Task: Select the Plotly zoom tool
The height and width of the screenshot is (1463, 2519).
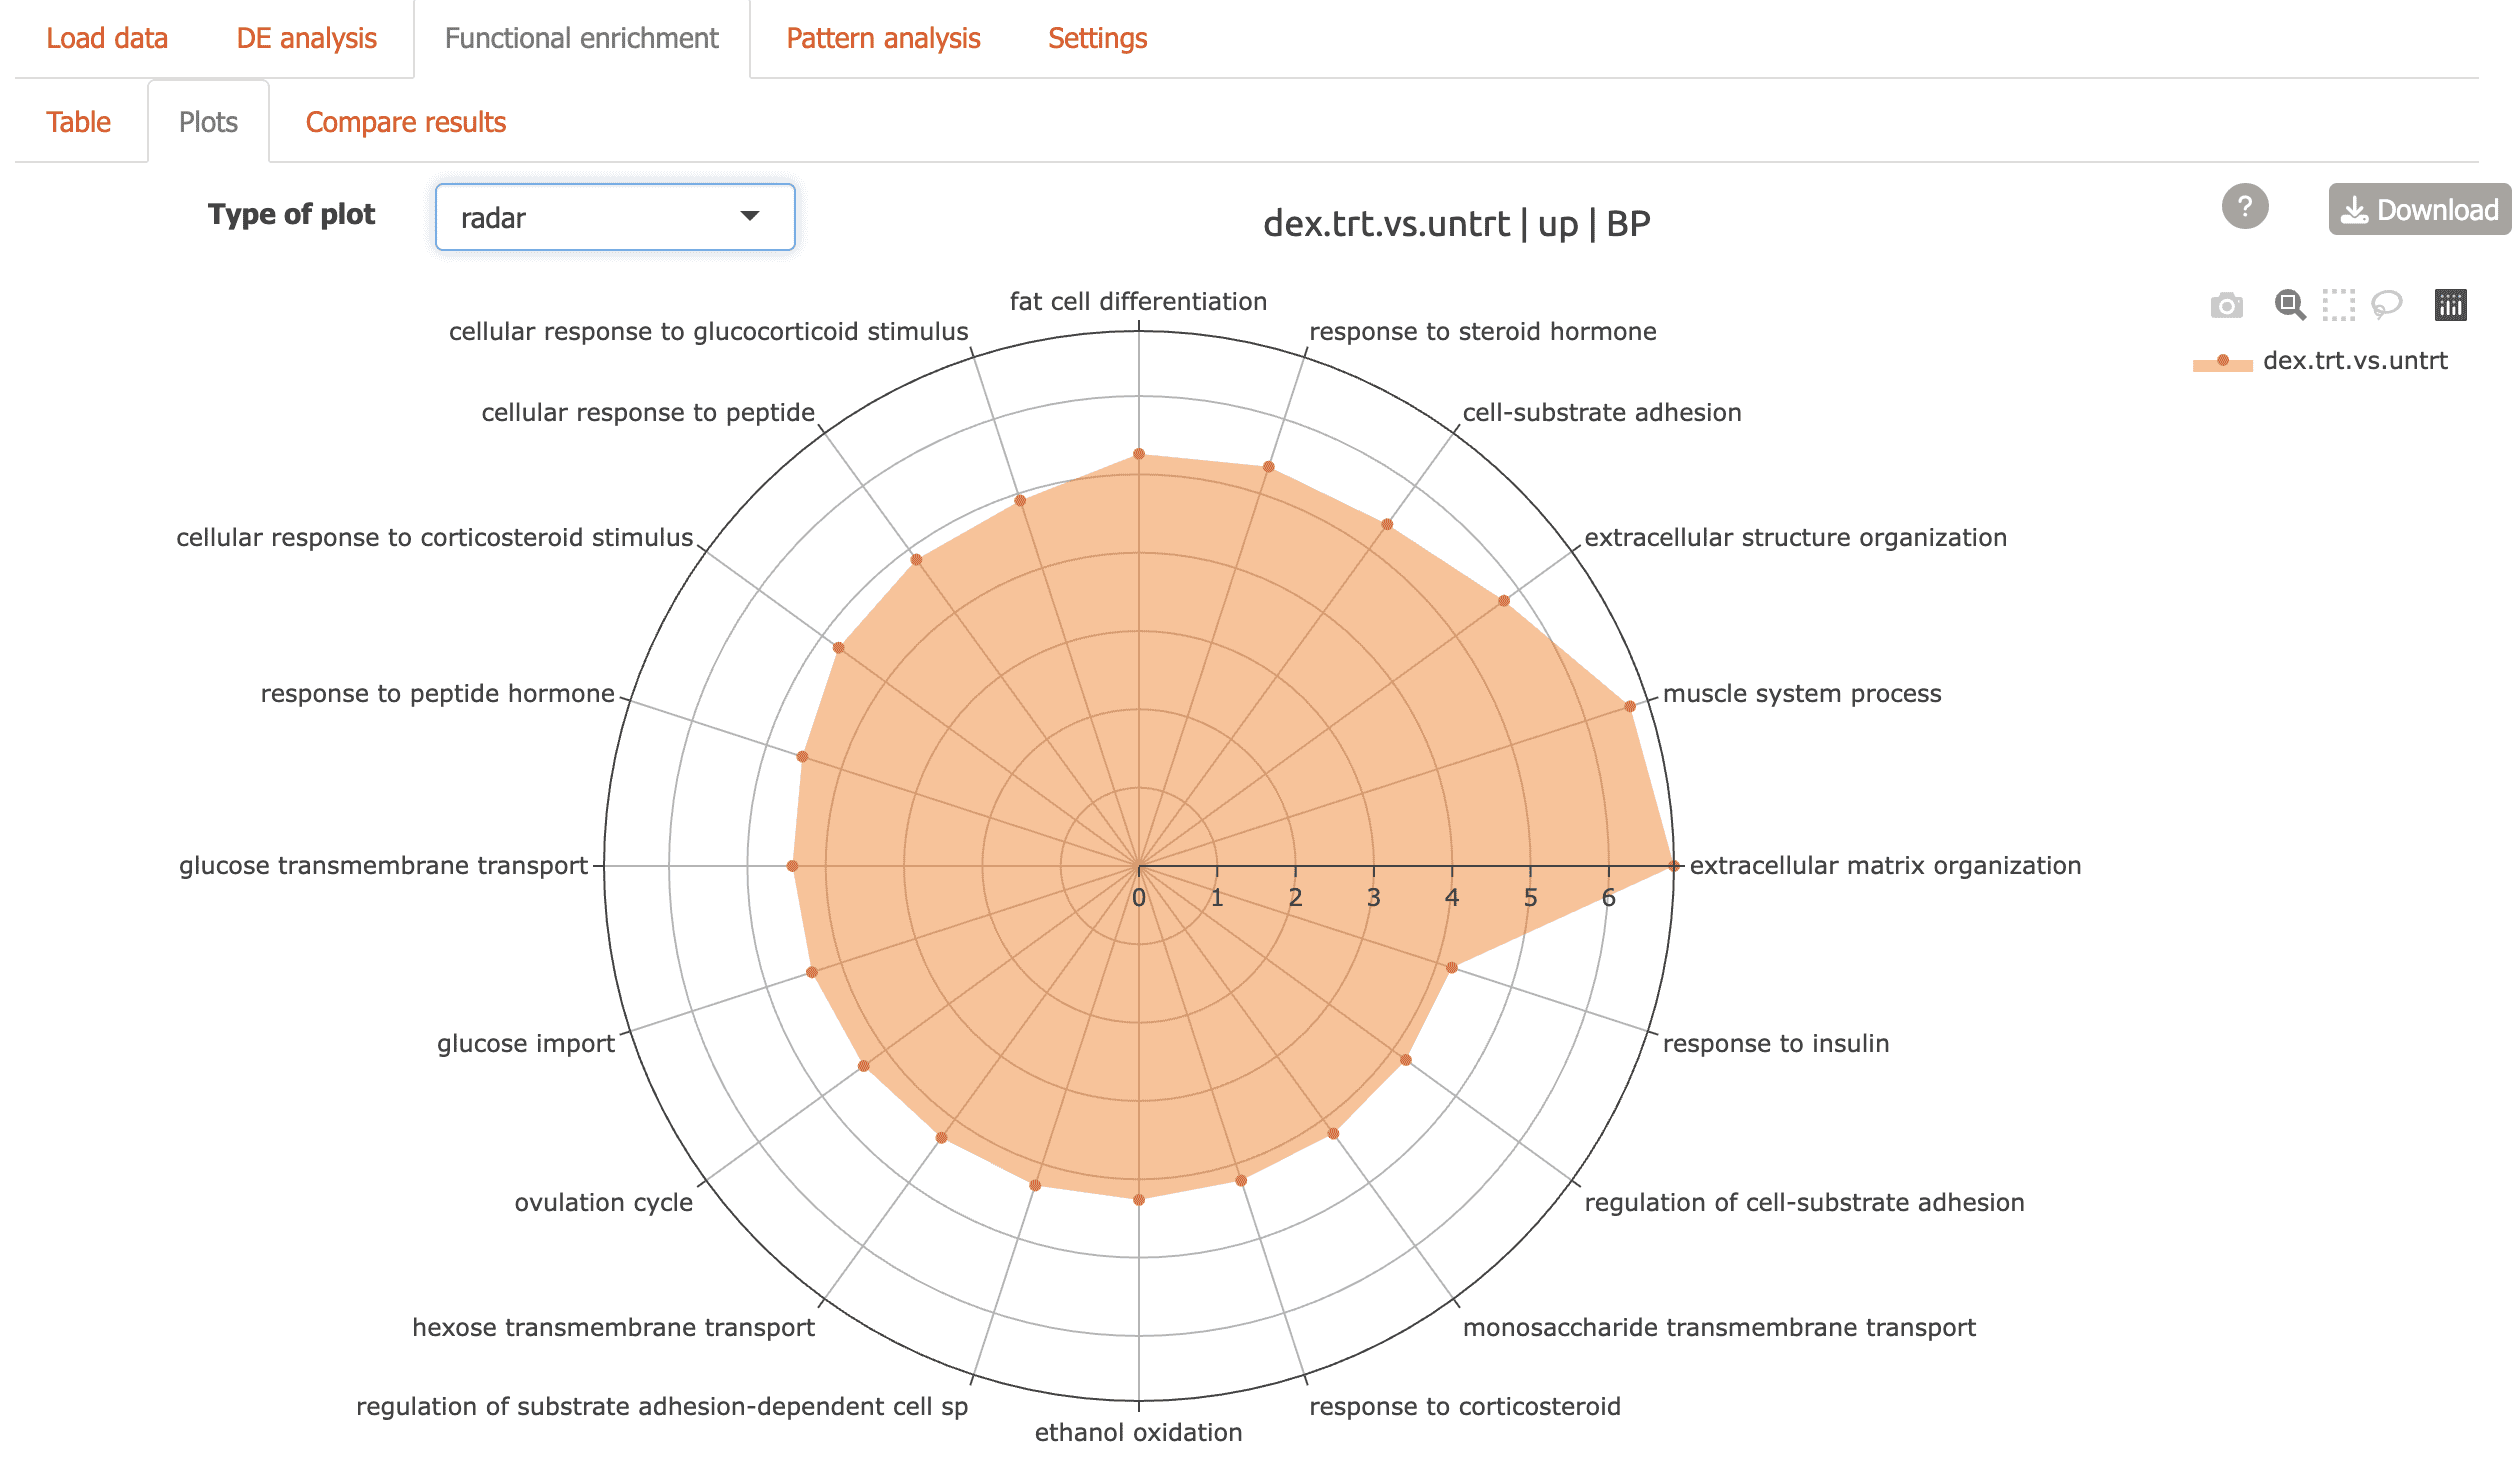Action: pos(2289,305)
